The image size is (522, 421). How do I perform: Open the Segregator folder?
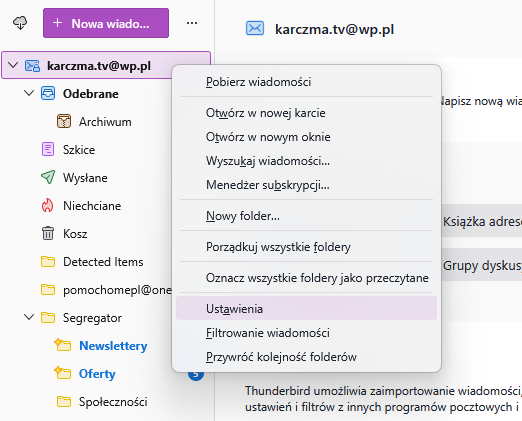[92, 318]
